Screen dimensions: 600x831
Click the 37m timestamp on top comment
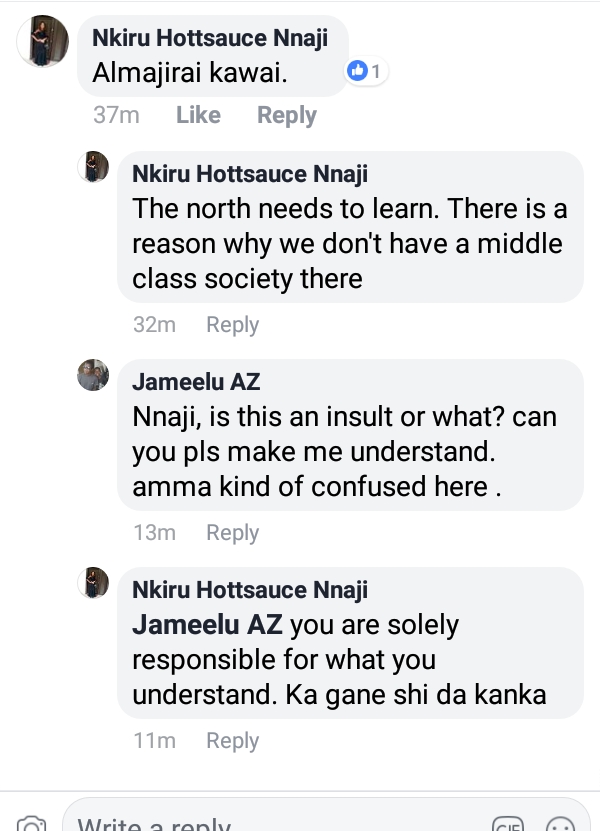point(116,115)
